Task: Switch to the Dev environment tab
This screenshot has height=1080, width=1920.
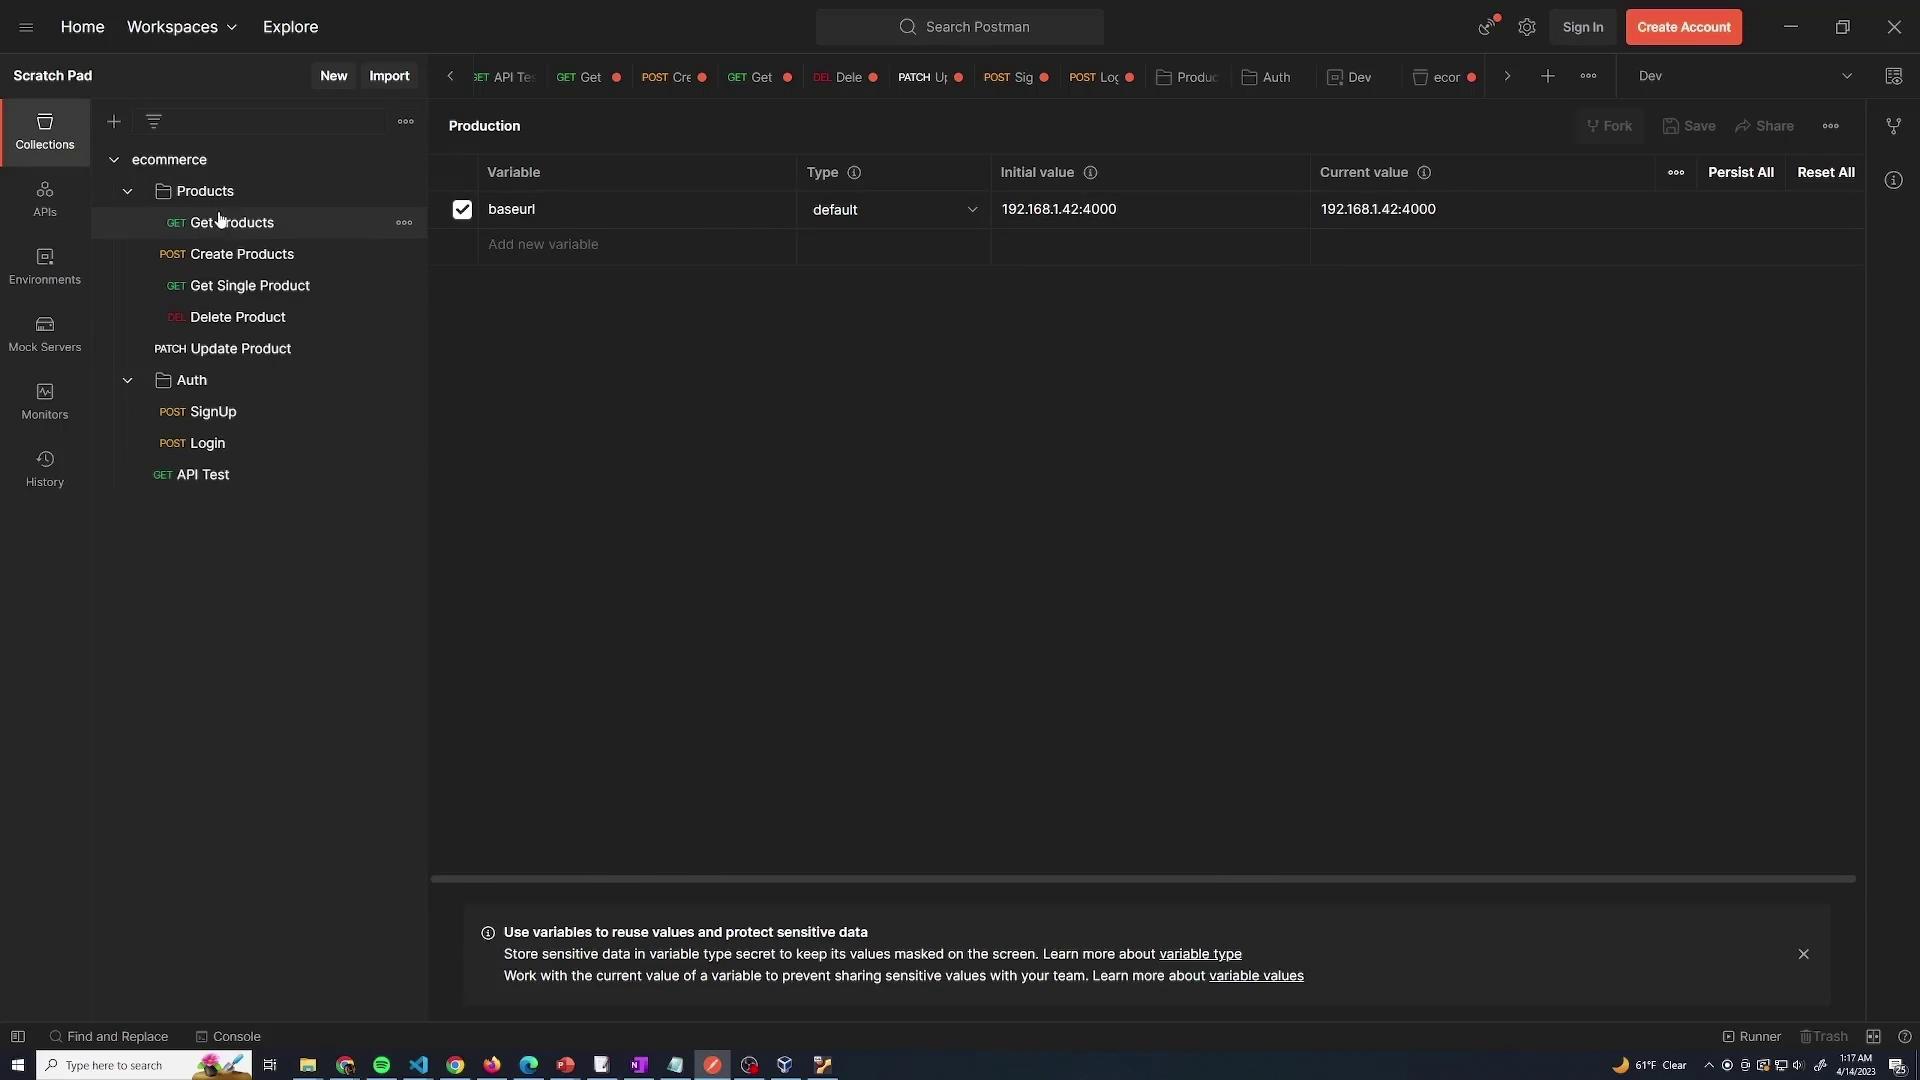Action: (x=1350, y=77)
